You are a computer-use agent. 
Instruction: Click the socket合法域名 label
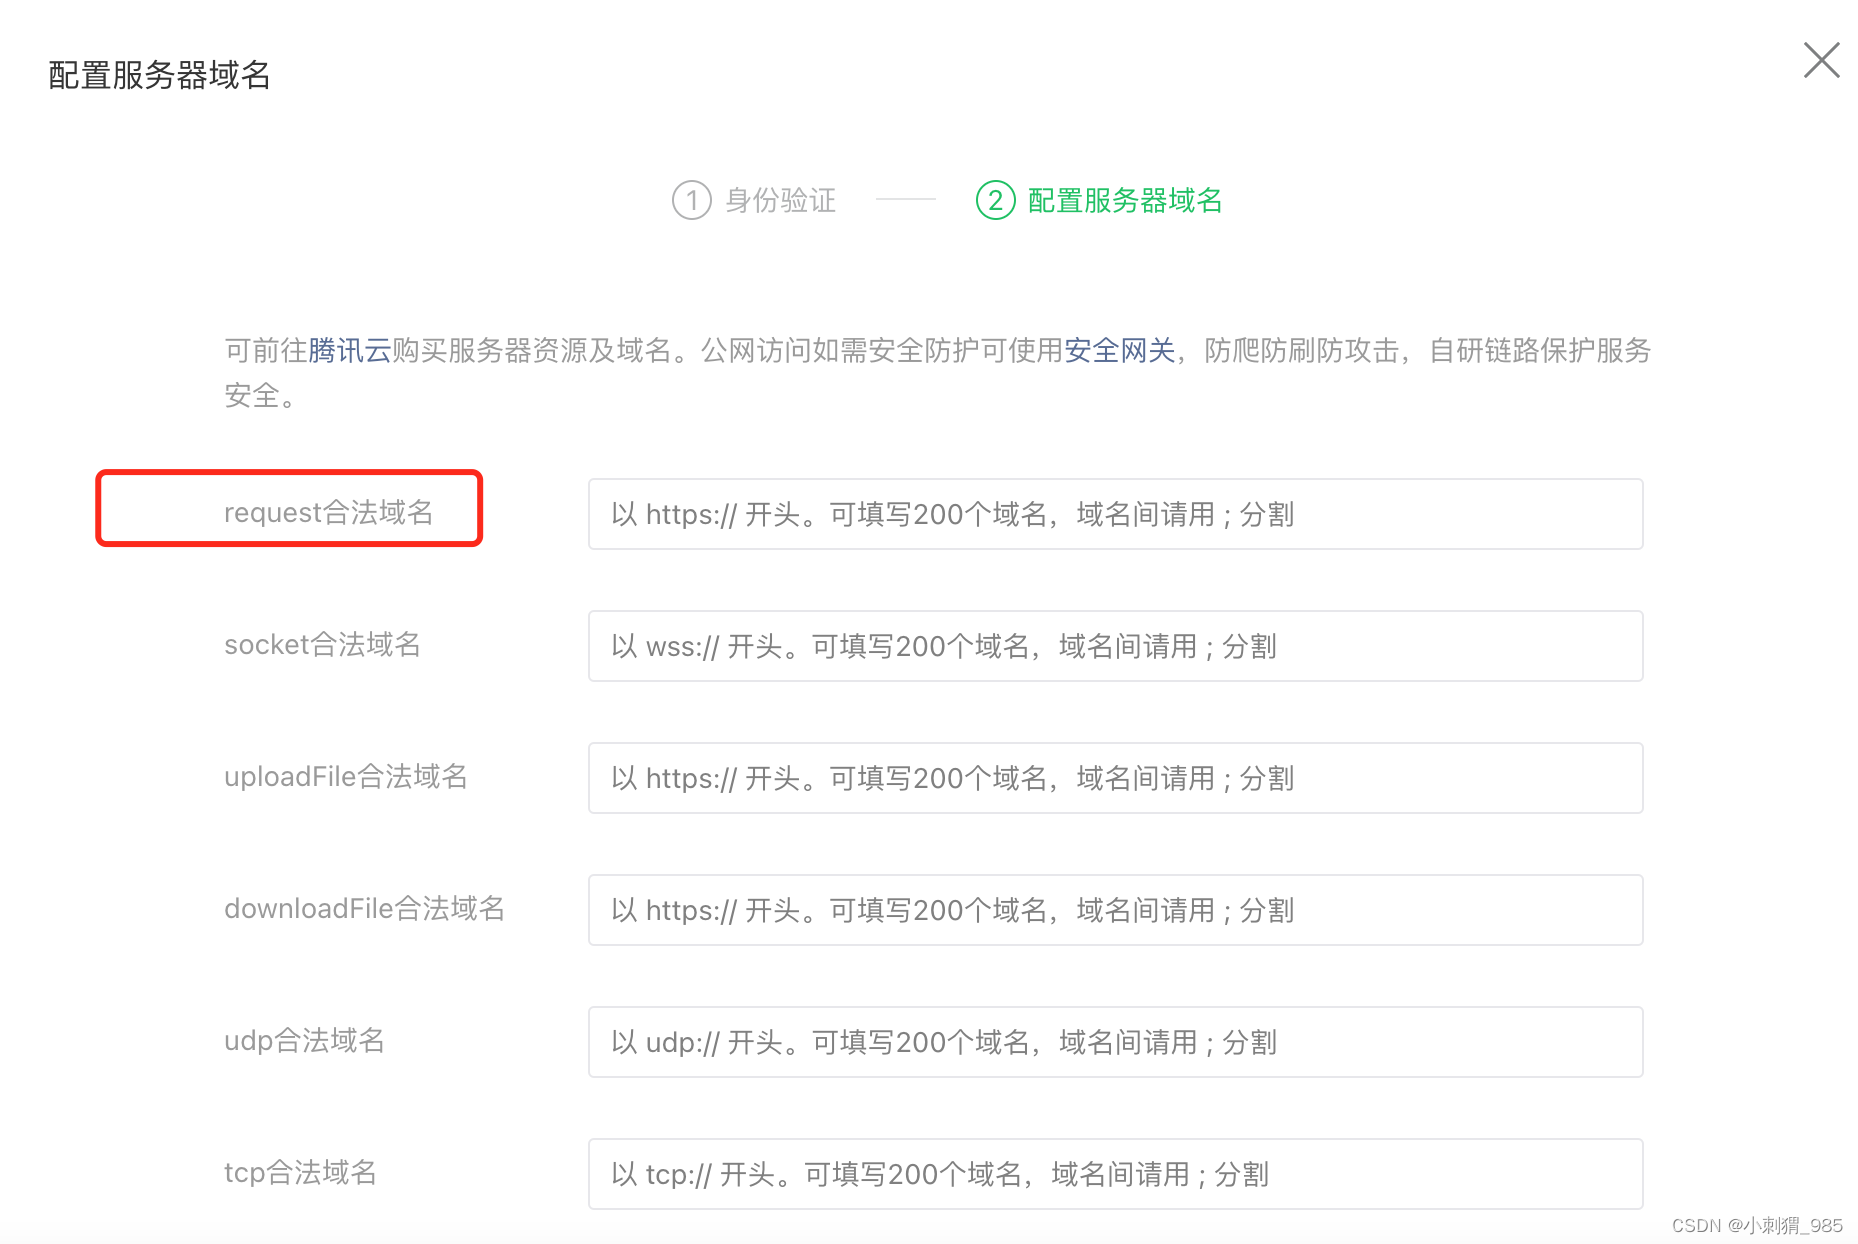[x=322, y=644]
